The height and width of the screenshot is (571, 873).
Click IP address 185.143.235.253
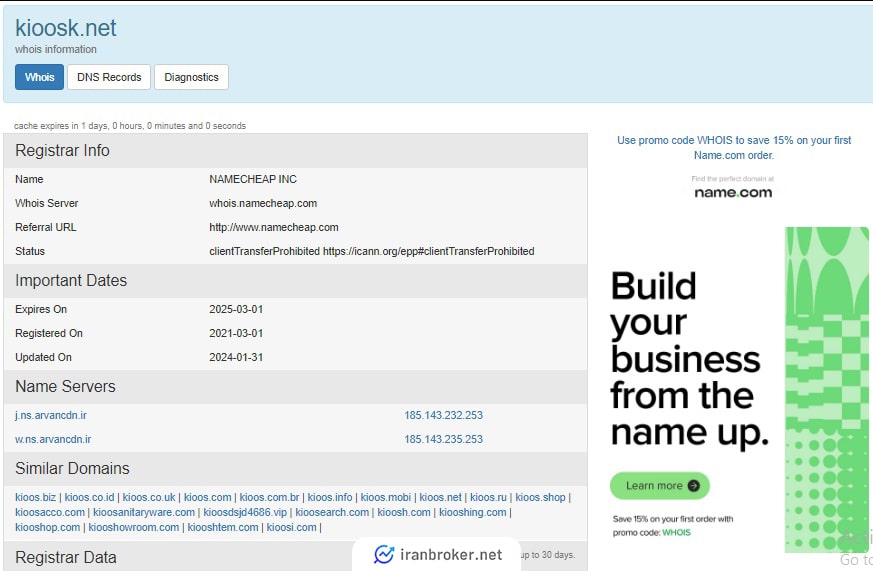pos(443,439)
